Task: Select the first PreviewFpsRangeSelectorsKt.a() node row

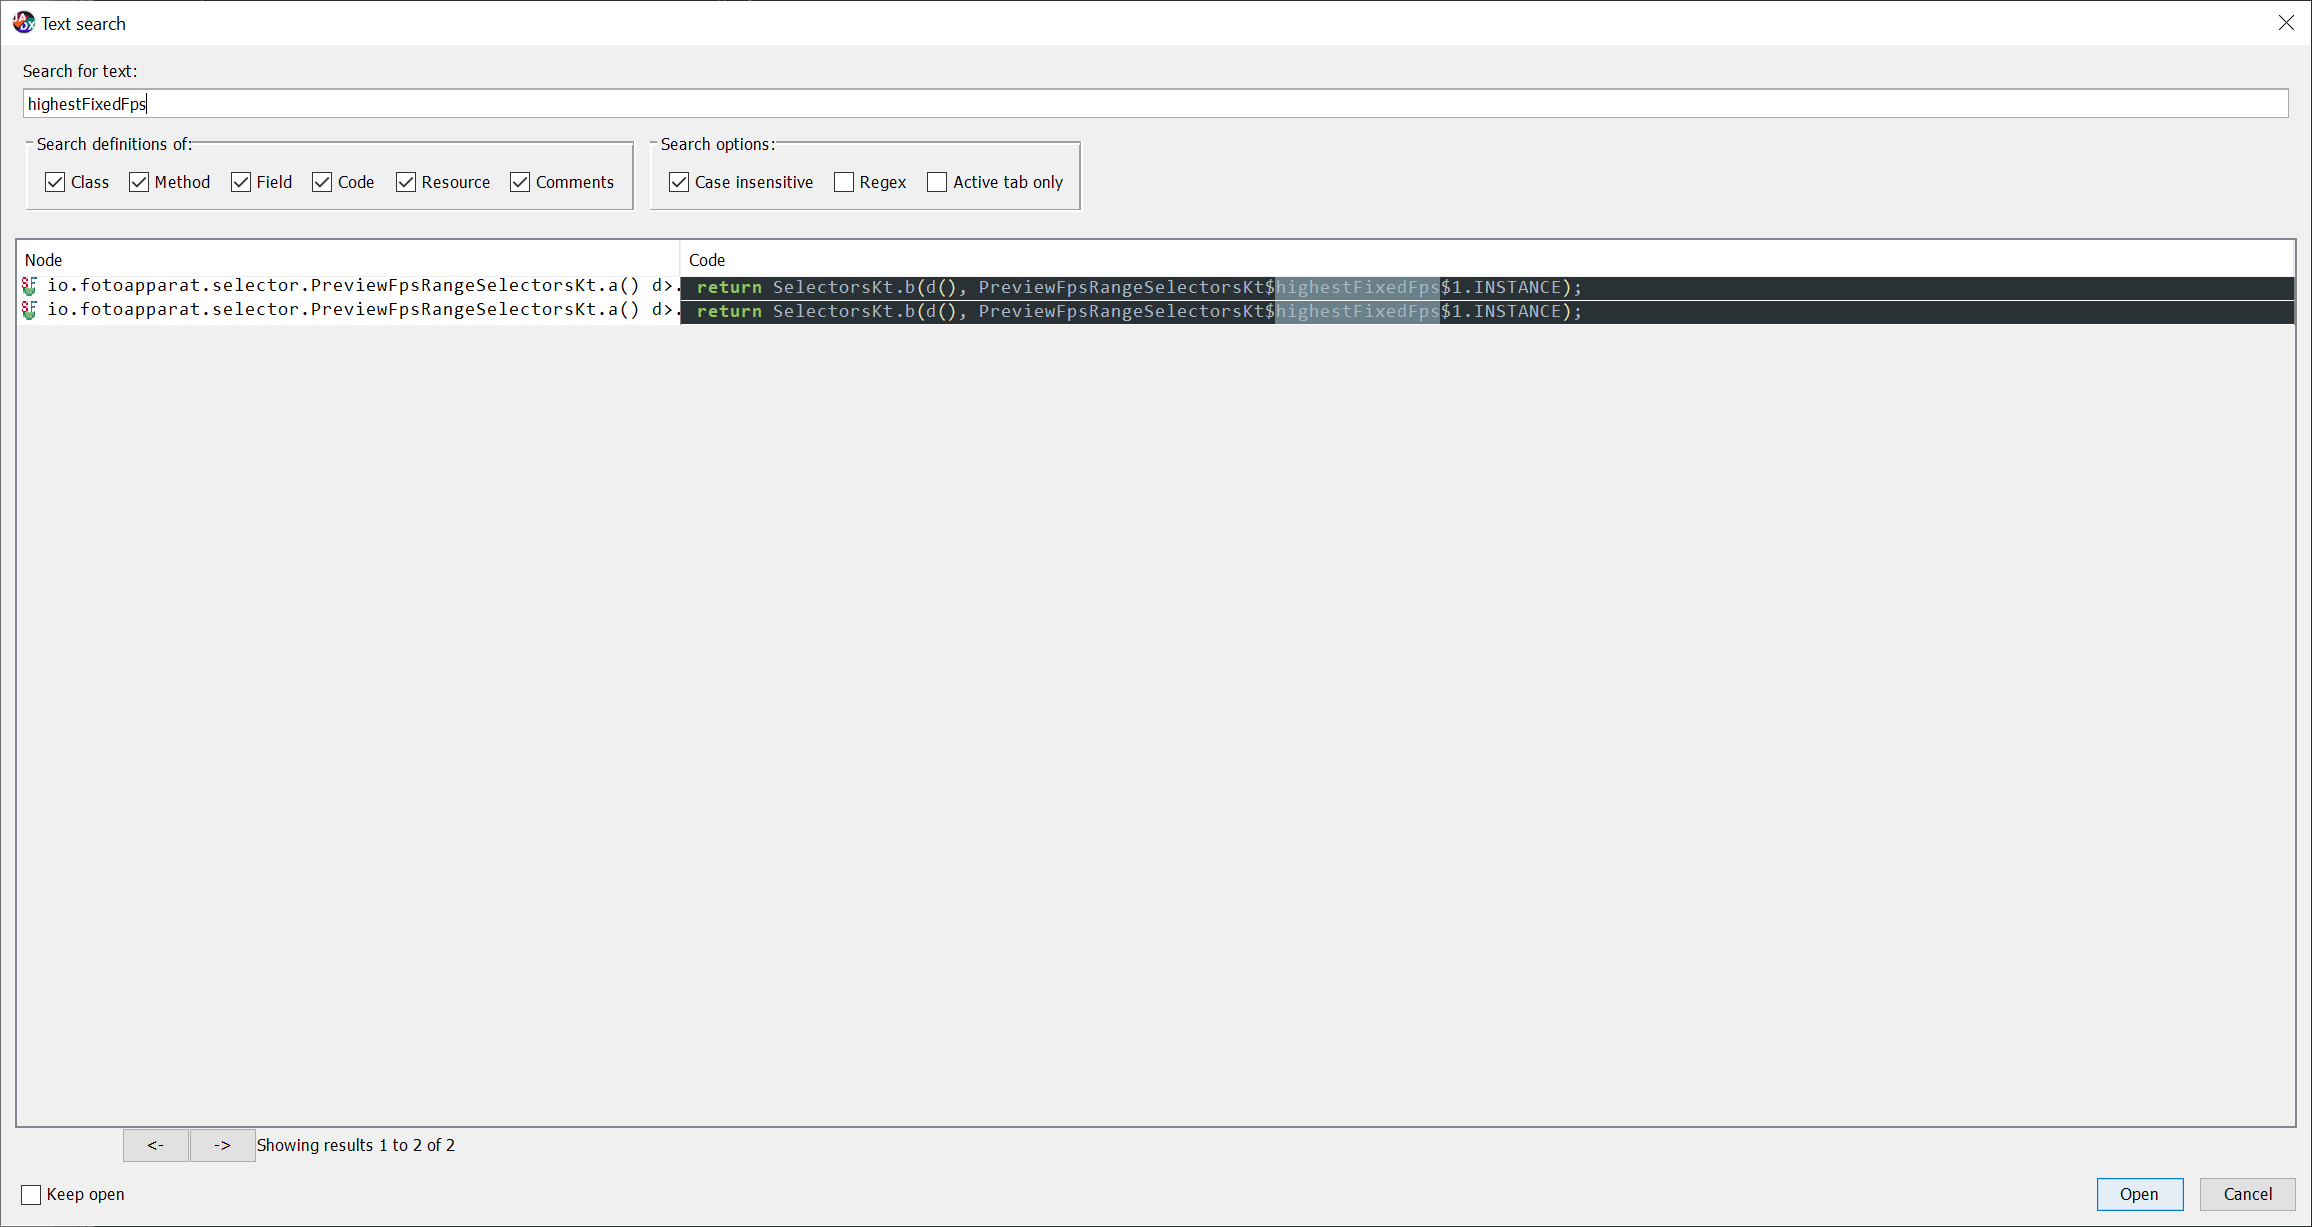Action: (x=349, y=286)
